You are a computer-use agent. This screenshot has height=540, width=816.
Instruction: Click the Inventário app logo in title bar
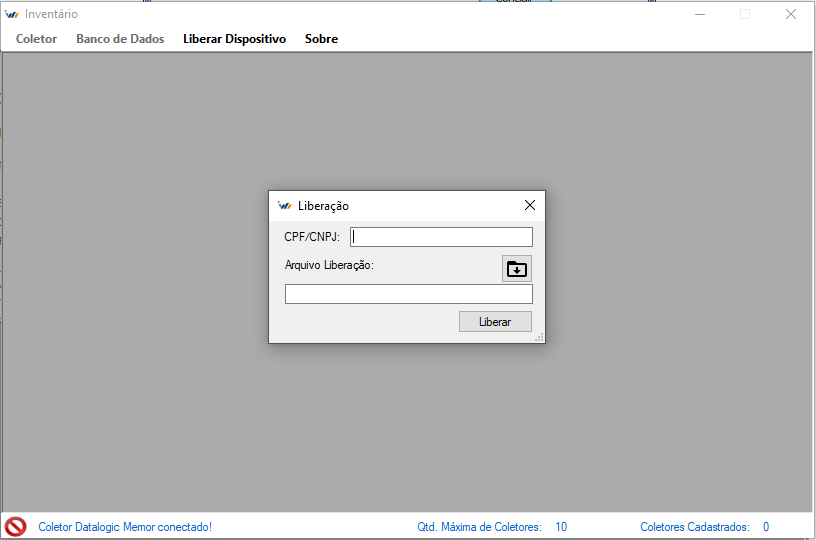(x=12, y=14)
